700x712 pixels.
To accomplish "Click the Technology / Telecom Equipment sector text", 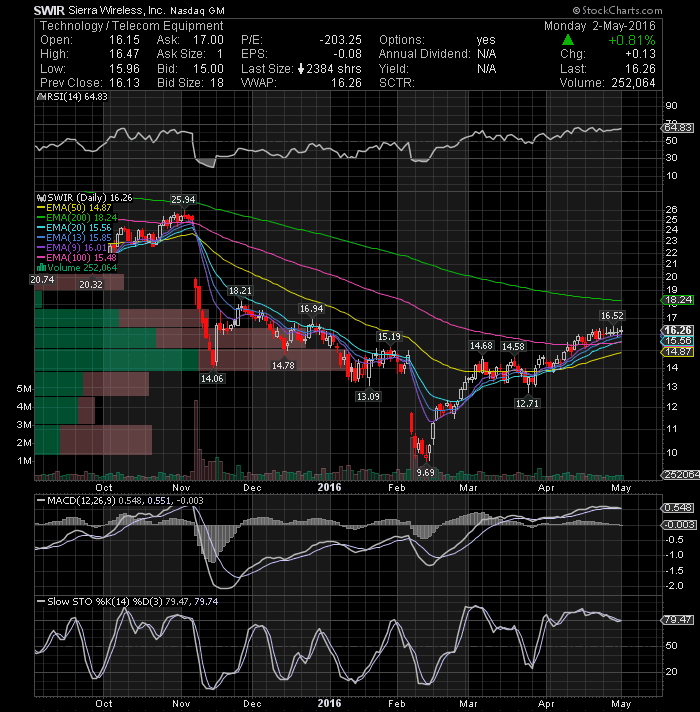I will (x=132, y=26).
